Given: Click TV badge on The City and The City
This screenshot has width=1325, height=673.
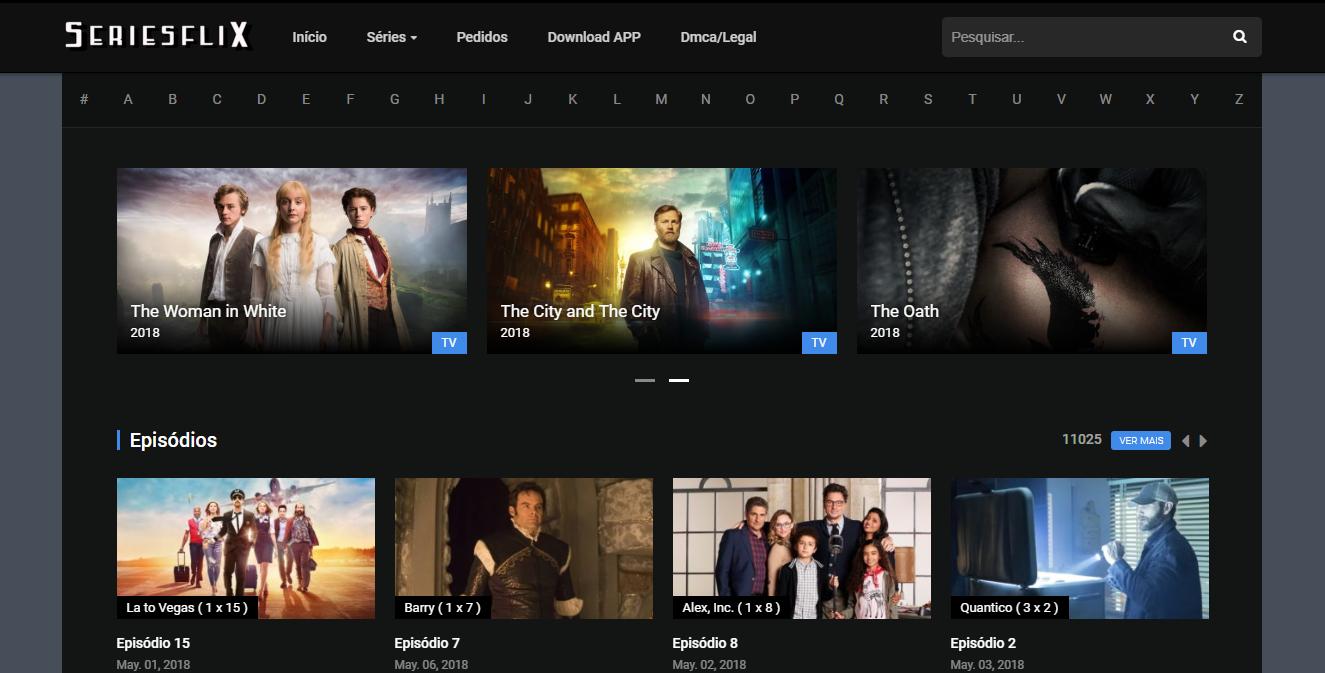Looking at the screenshot, I should coord(819,343).
